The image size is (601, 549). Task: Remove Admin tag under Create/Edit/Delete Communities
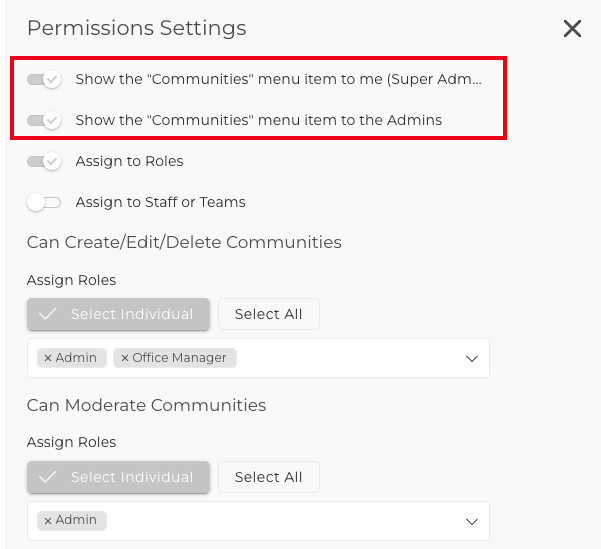click(x=48, y=358)
